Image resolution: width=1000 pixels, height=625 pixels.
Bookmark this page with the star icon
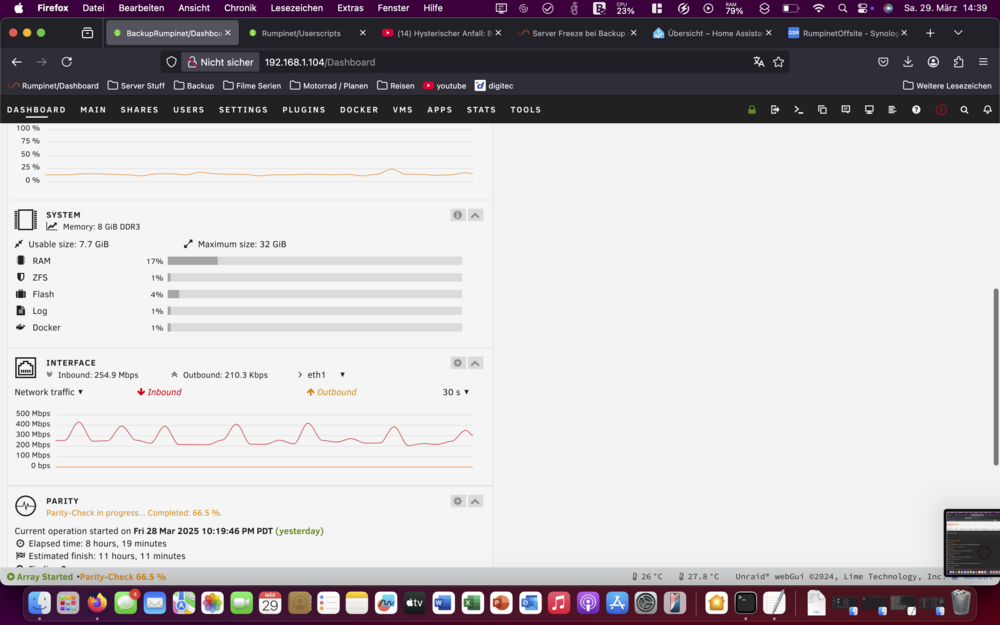[x=778, y=62]
